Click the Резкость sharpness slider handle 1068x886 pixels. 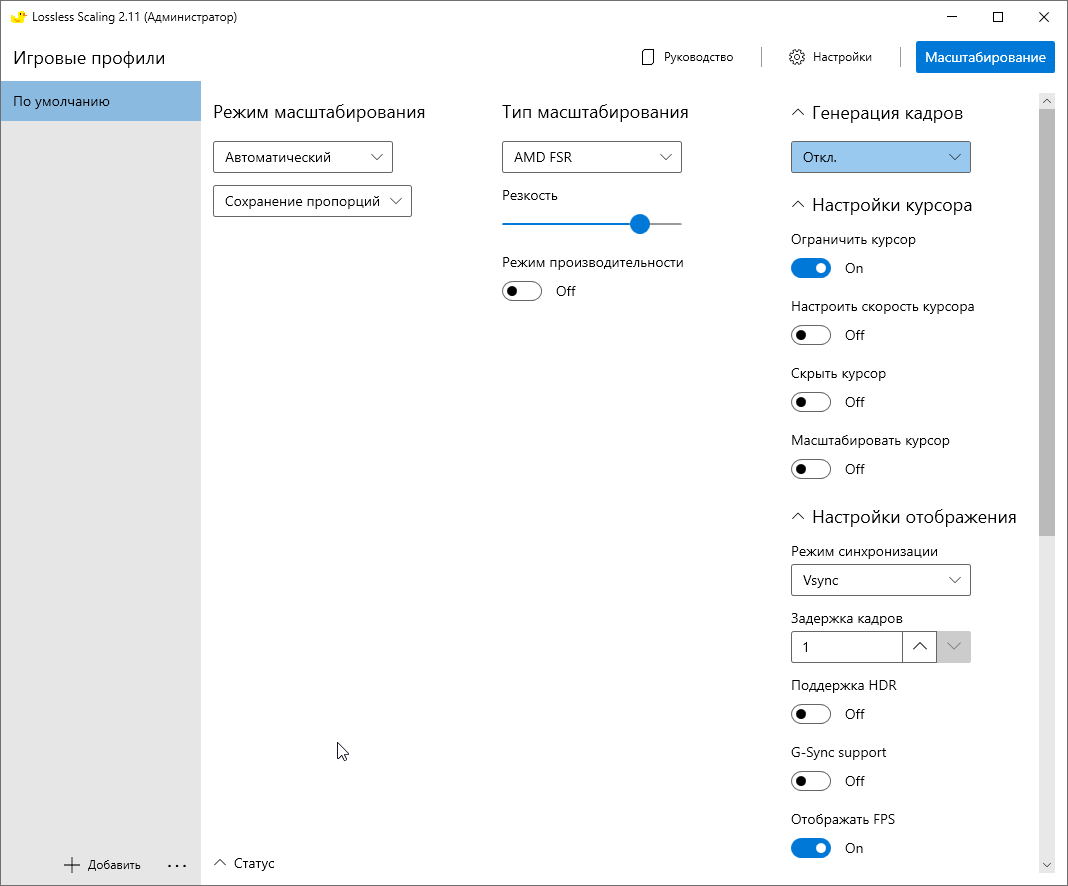click(x=640, y=224)
